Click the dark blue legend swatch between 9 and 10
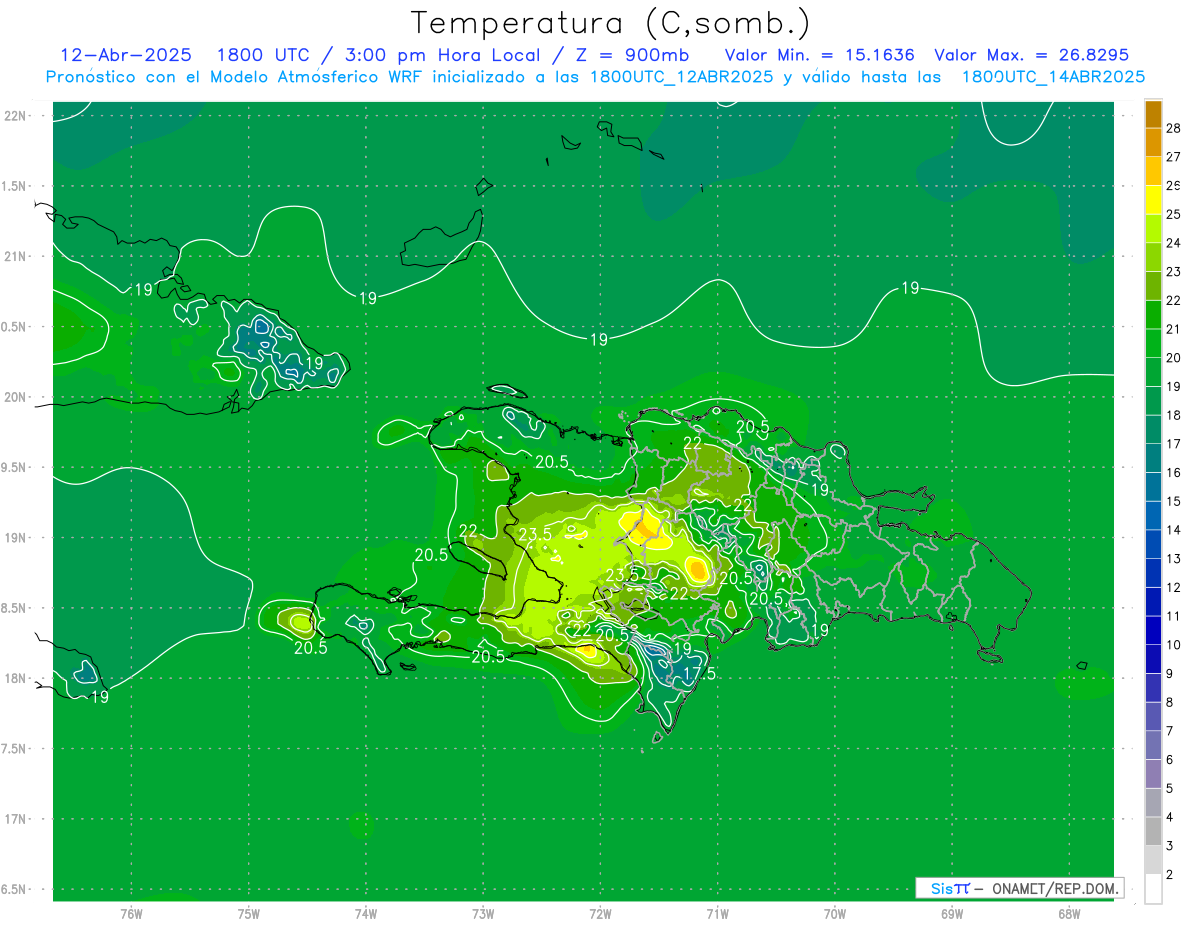The image size is (1200, 927). 1153,660
